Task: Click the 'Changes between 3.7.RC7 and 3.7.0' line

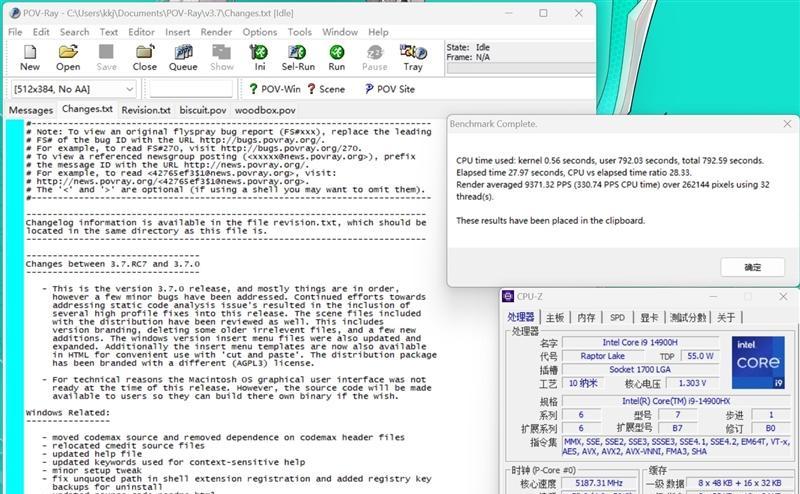Action: tap(113, 264)
